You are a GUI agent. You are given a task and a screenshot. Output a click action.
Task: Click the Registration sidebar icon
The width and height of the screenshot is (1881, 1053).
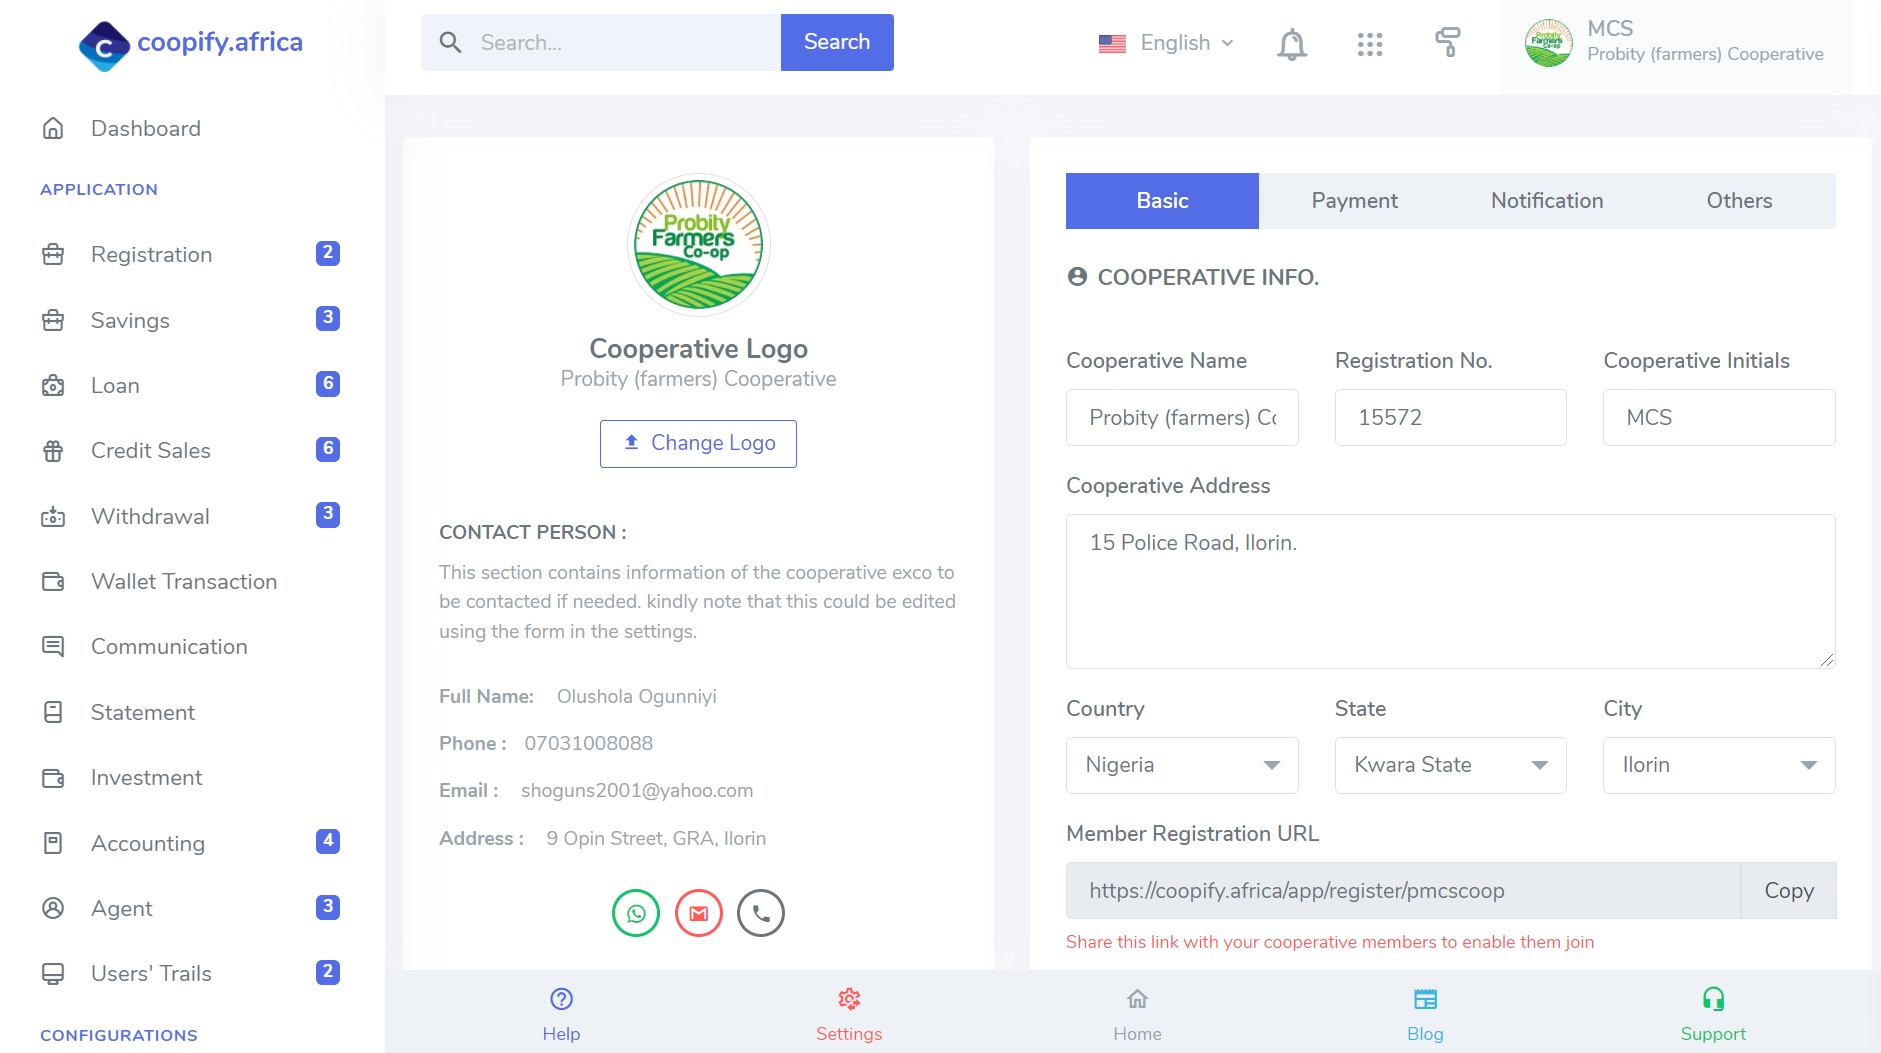(x=53, y=254)
